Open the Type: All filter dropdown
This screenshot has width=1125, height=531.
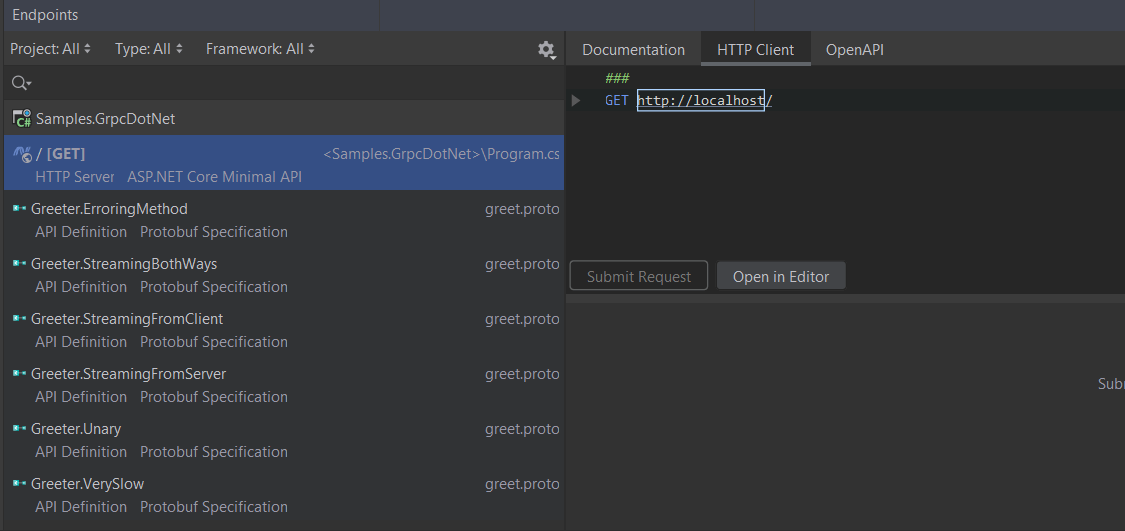[x=149, y=49]
